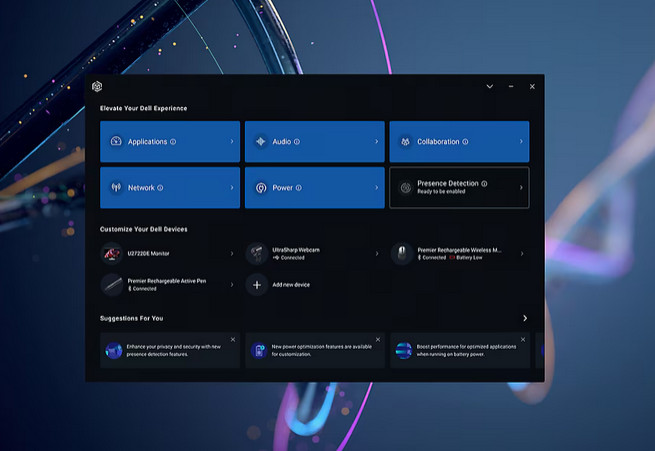
Task: Select the U2722DE Monitor label
Action: (x=148, y=253)
